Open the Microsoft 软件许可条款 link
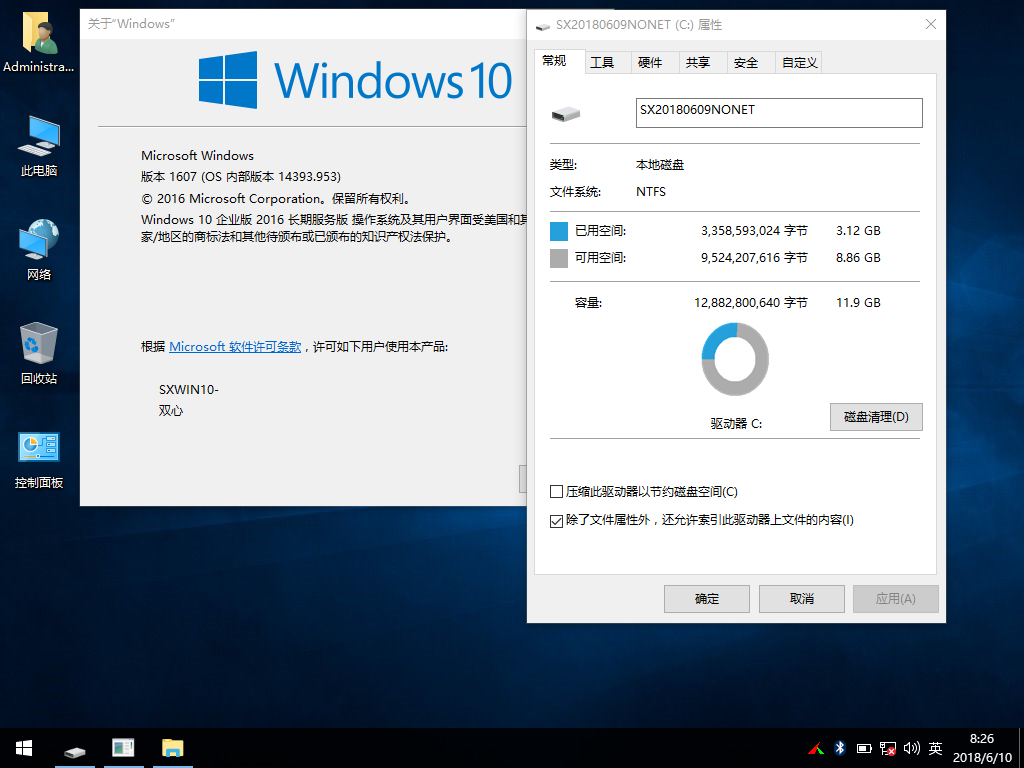The height and width of the screenshot is (768, 1024). coord(235,347)
